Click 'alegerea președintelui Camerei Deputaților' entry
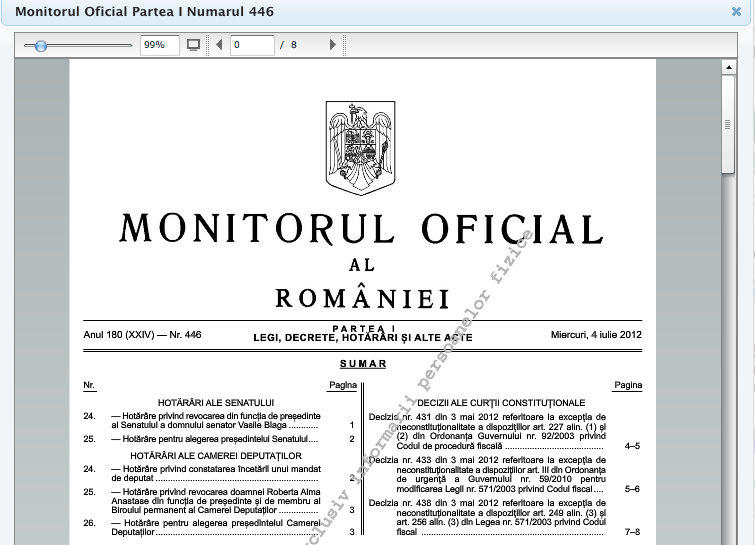Viewport: 755px width, 545px height. [216, 528]
